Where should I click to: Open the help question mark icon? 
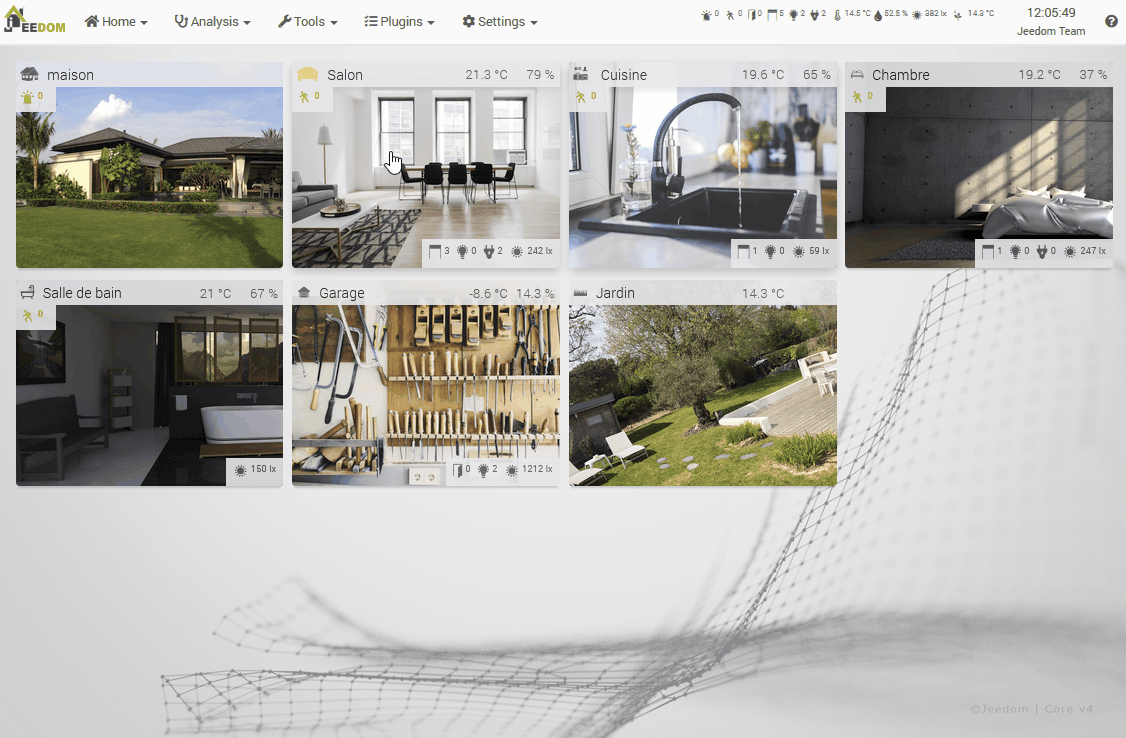1111,22
